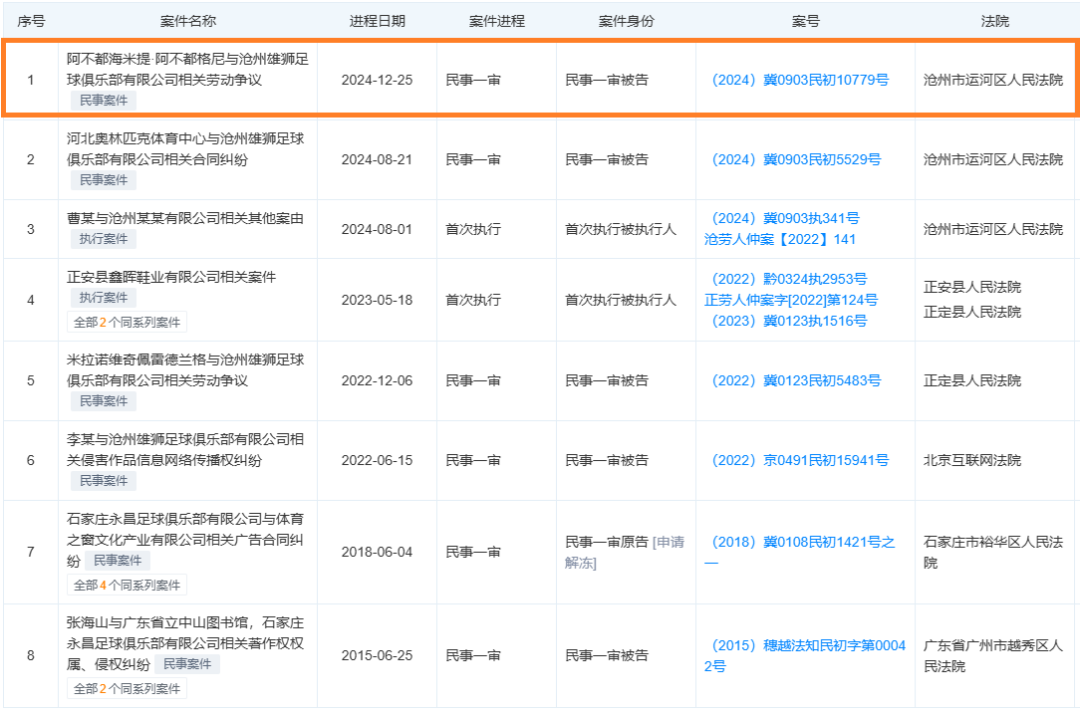Click the 案件进程 column header
1080x715 pixels.
[497, 21]
